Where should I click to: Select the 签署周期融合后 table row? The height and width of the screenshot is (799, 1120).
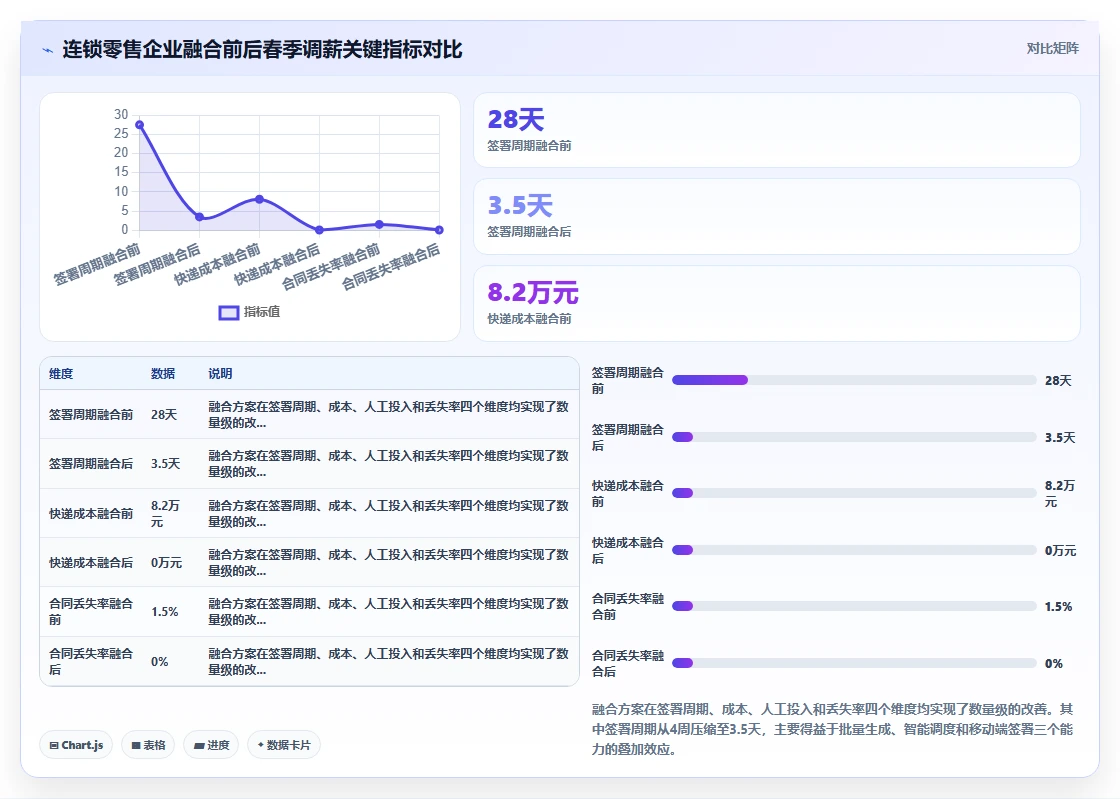(x=309, y=463)
